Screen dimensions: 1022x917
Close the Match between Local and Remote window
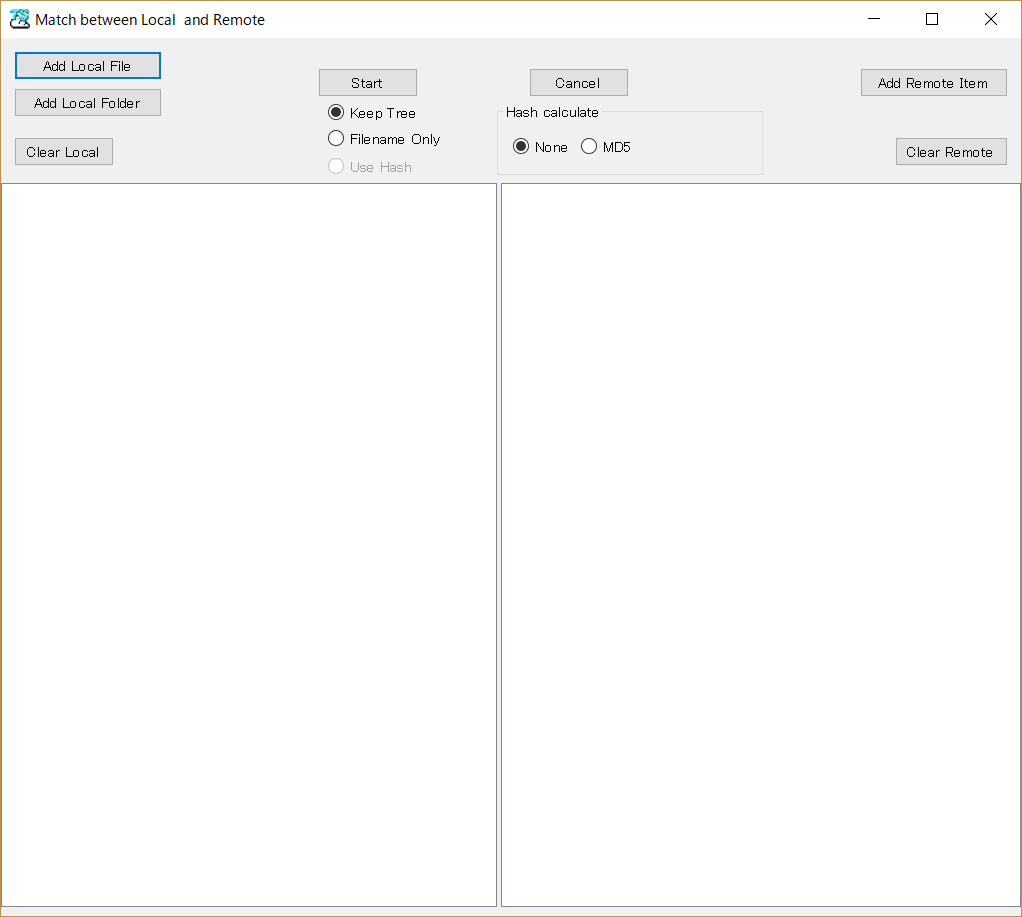[x=990, y=19]
